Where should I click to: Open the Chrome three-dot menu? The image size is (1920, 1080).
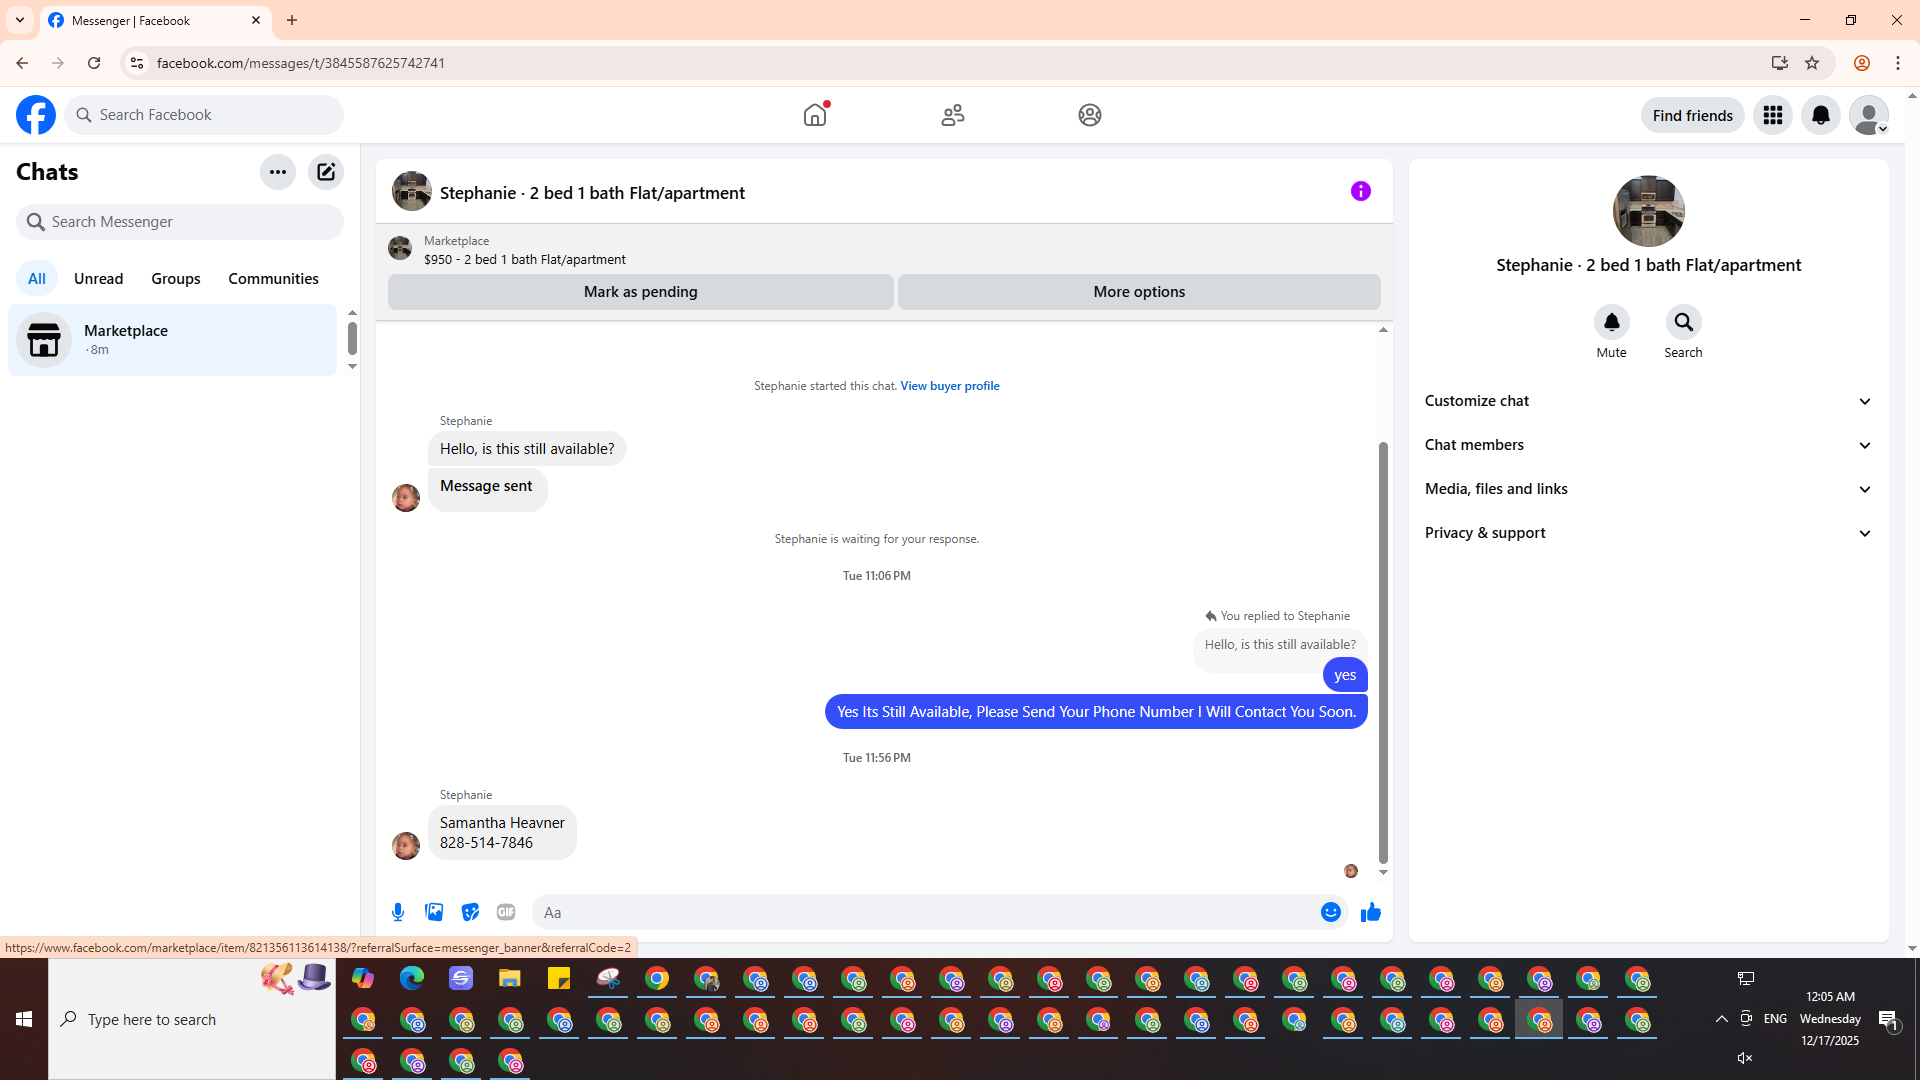[x=1898, y=63]
